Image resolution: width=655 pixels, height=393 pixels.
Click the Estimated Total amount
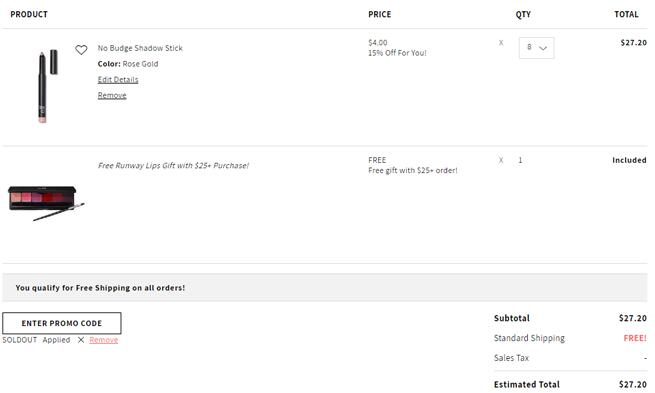632,384
